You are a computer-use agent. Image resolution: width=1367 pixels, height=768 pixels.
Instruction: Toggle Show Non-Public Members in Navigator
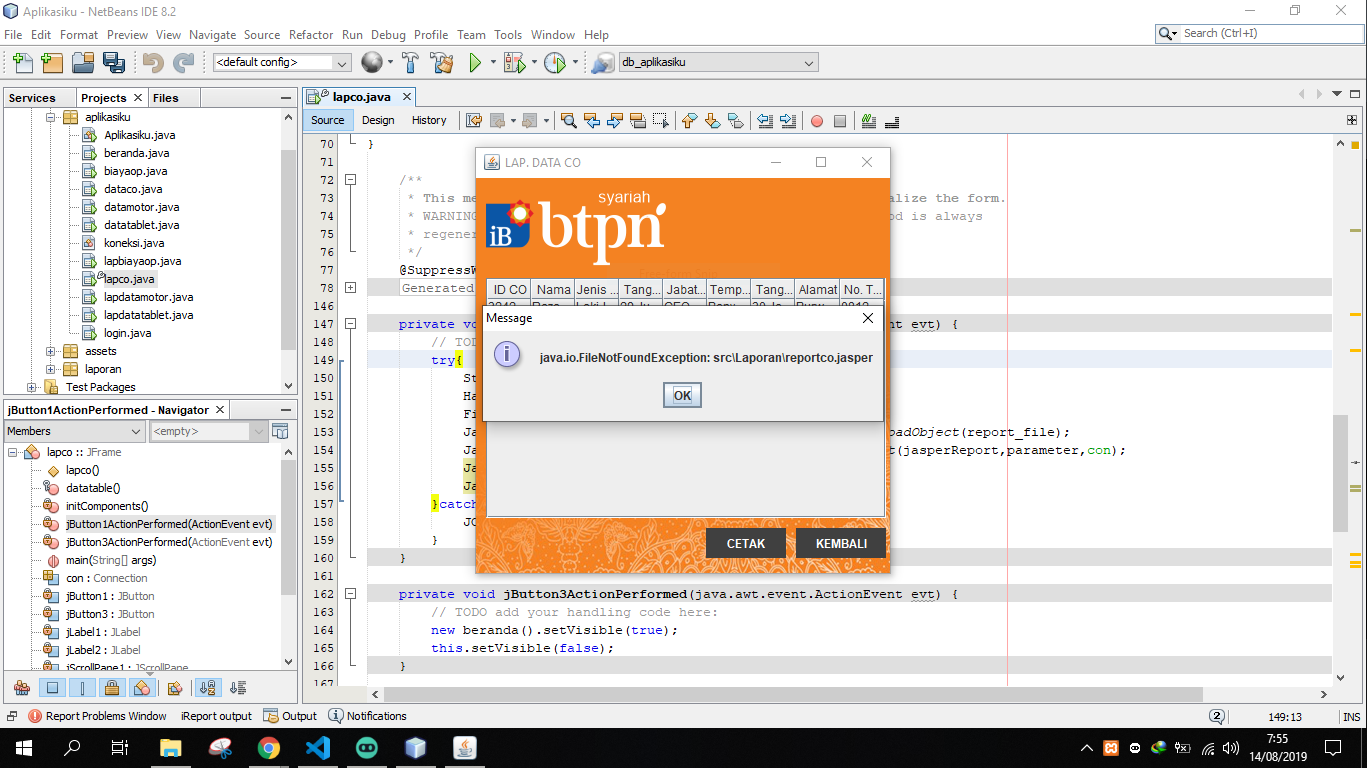point(112,688)
